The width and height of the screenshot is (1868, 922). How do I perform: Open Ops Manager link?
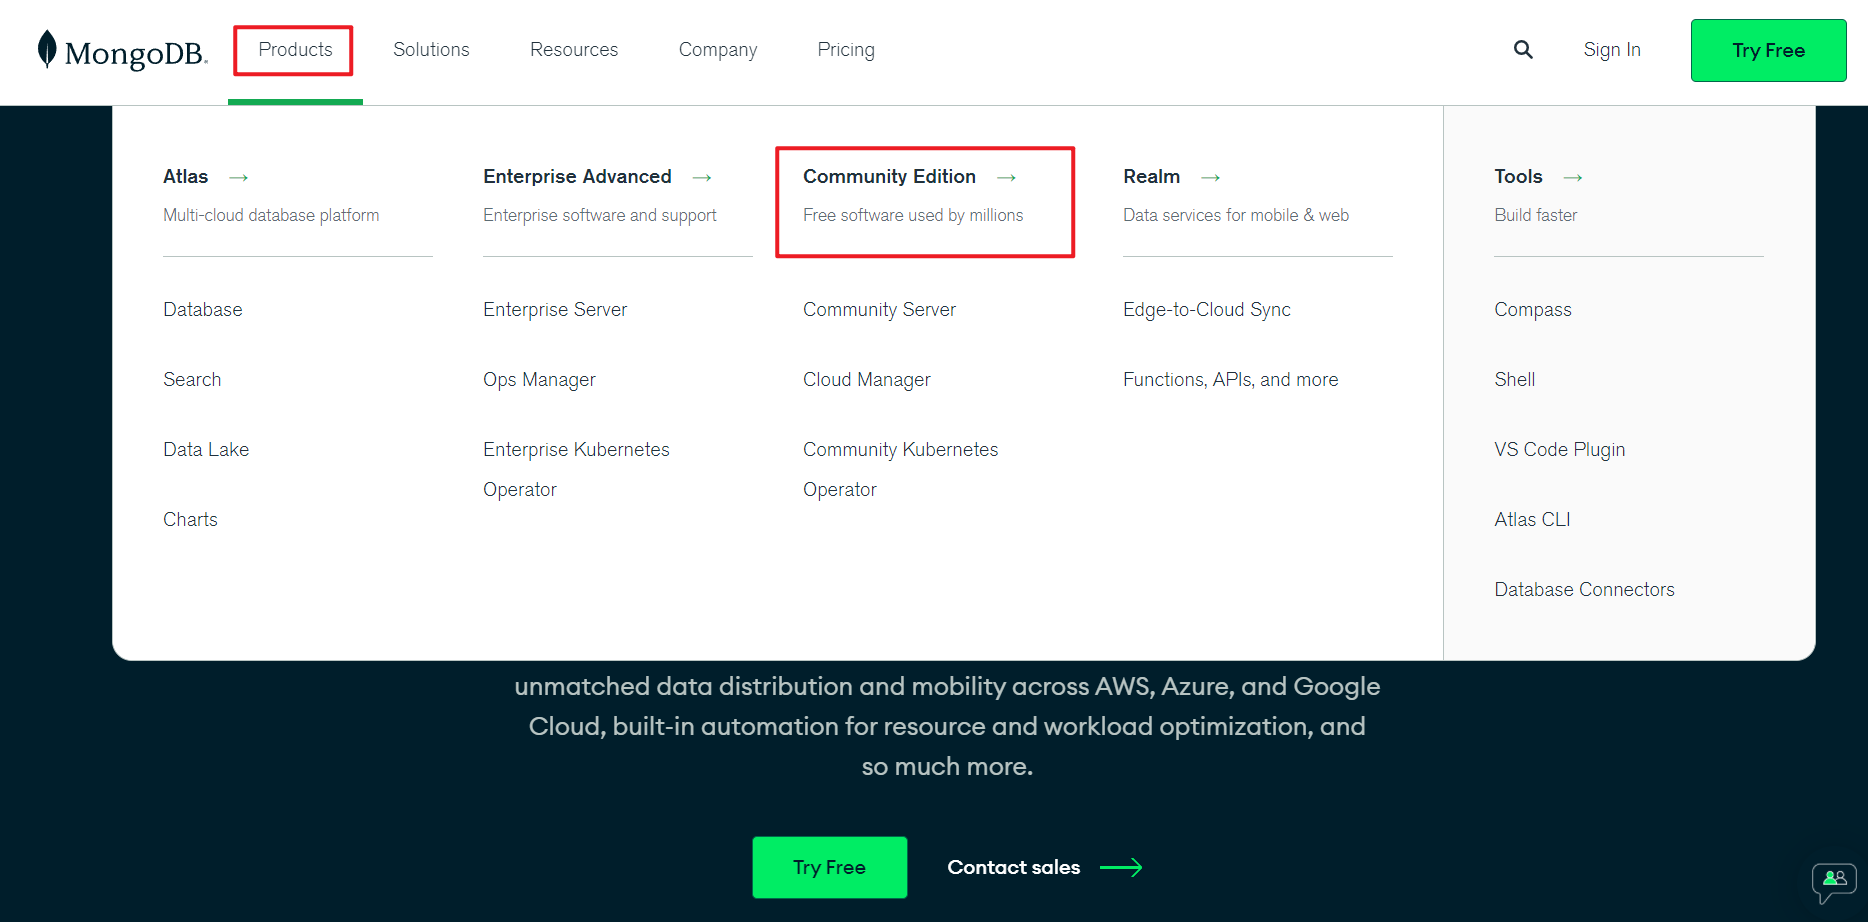(539, 380)
